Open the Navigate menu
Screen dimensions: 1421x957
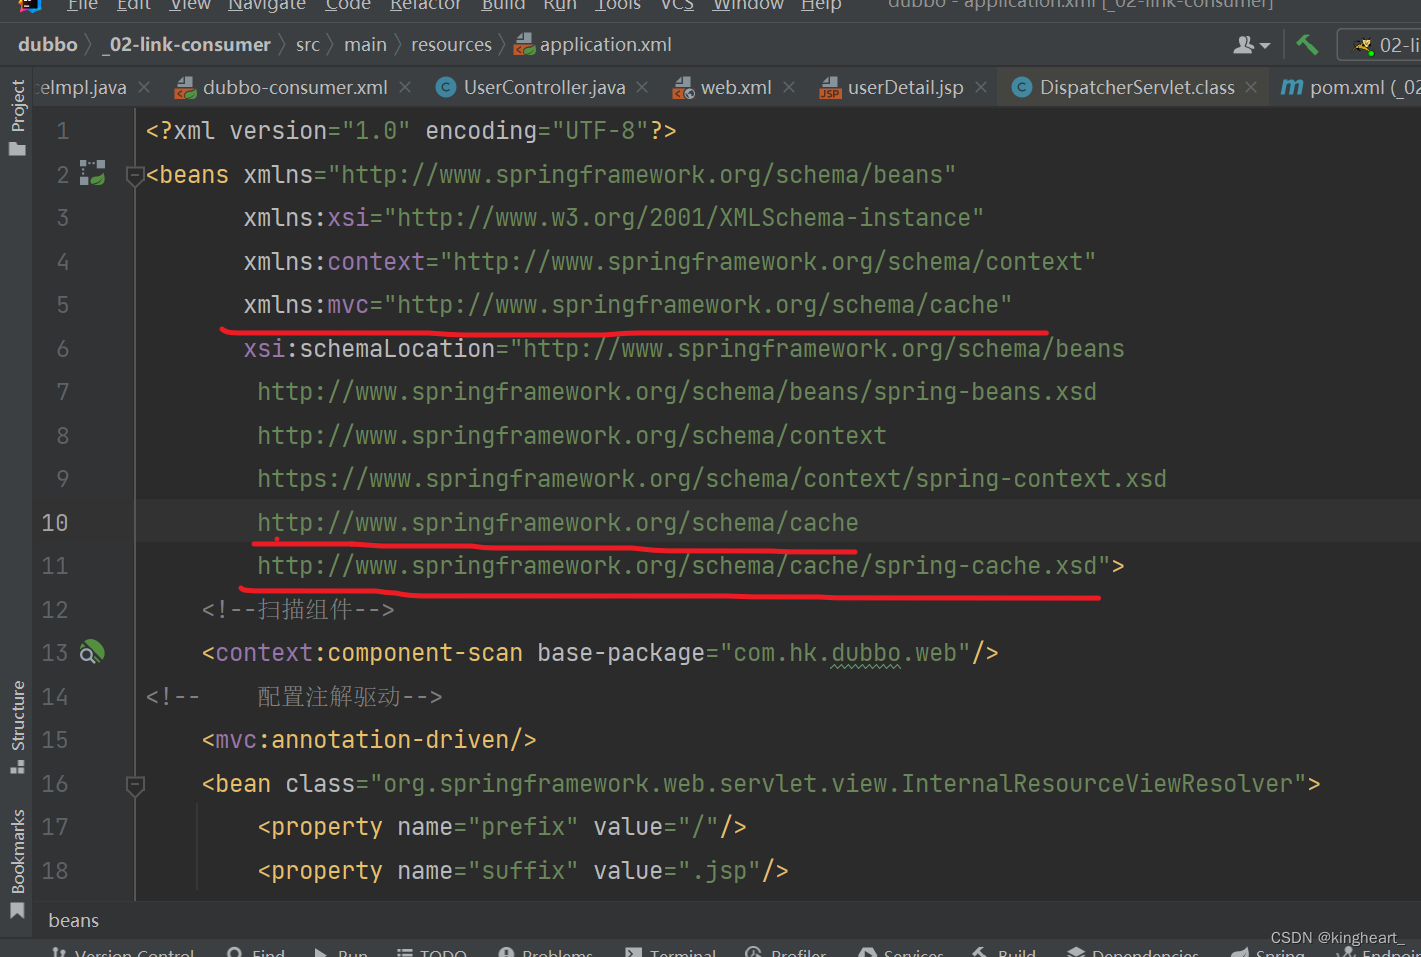coord(266,6)
